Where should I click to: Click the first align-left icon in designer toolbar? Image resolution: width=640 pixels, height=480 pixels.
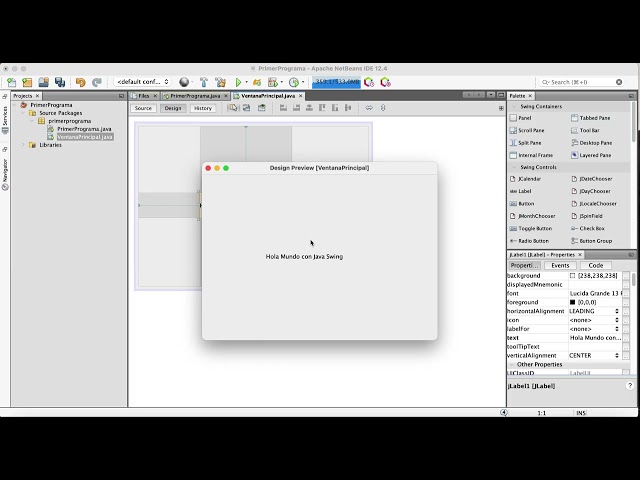(283, 108)
